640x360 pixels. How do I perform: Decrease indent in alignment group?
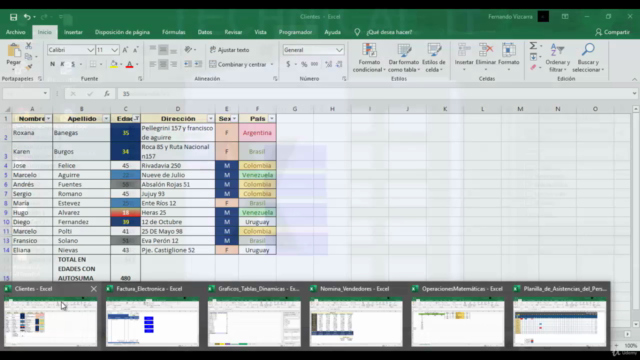[x=188, y=64]
